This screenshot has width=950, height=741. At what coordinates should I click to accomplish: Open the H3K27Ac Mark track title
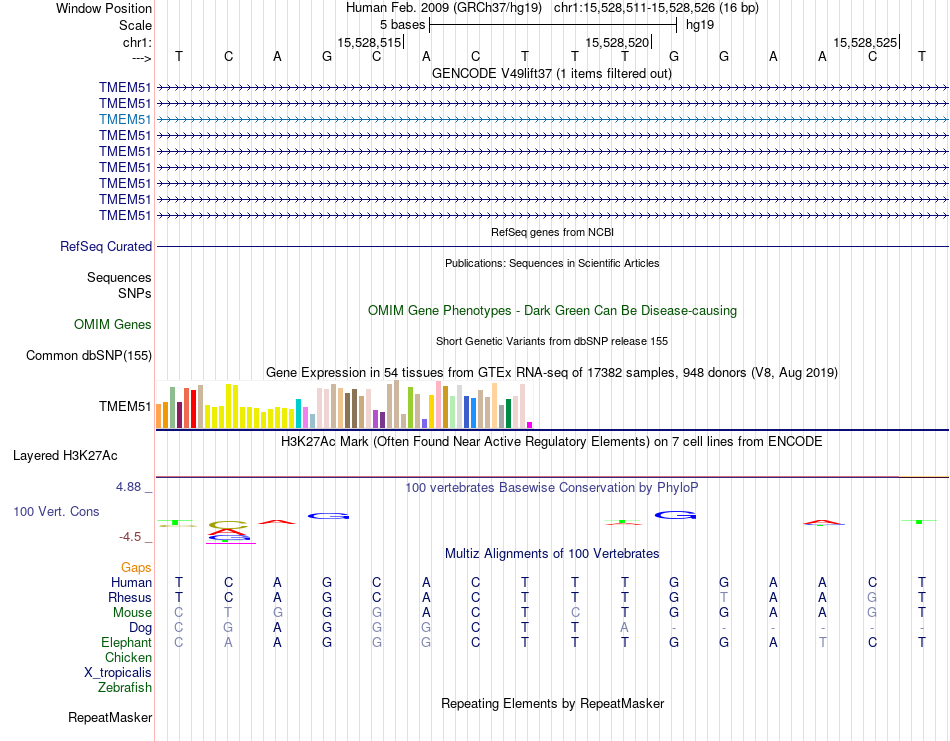[552, 441]
